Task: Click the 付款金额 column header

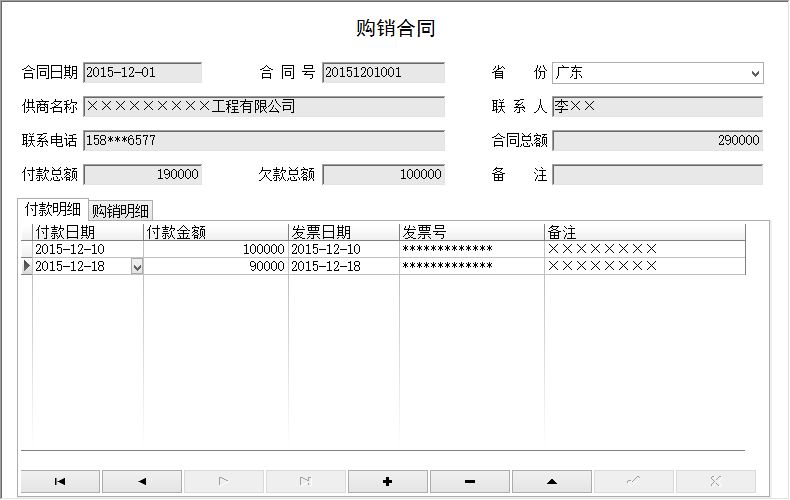Action: pos(216,232)
